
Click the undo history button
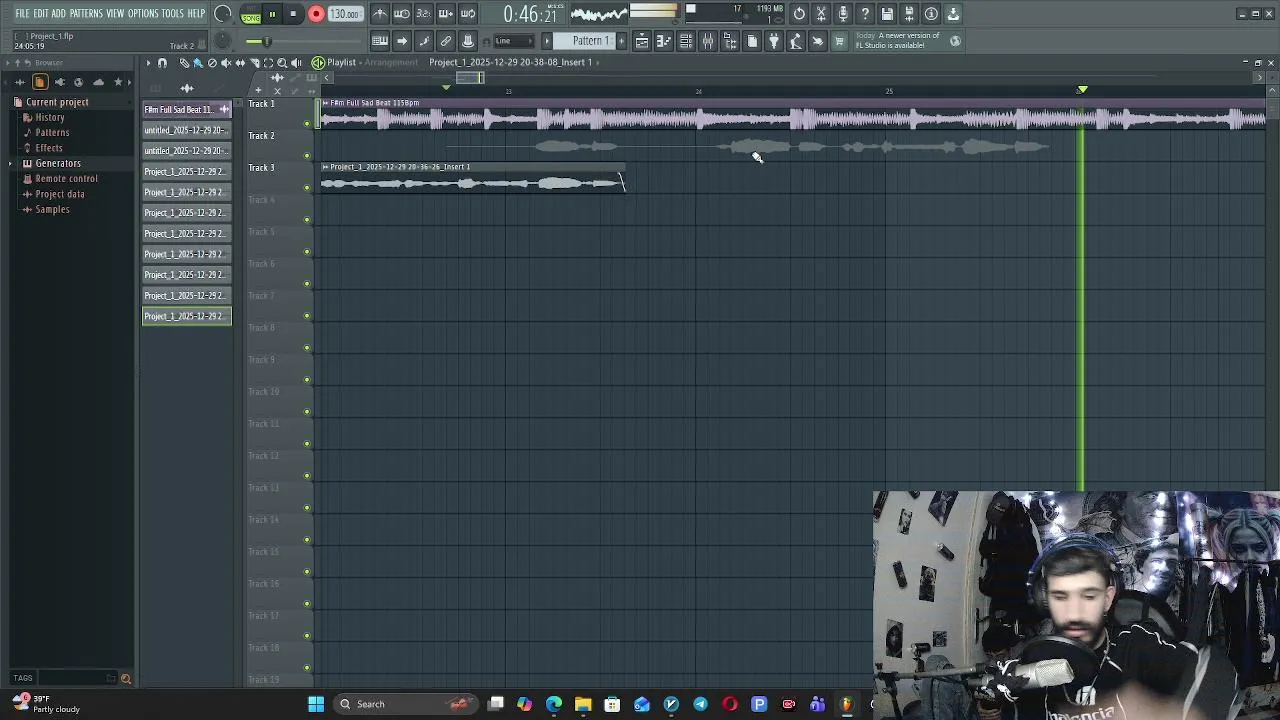799,14
